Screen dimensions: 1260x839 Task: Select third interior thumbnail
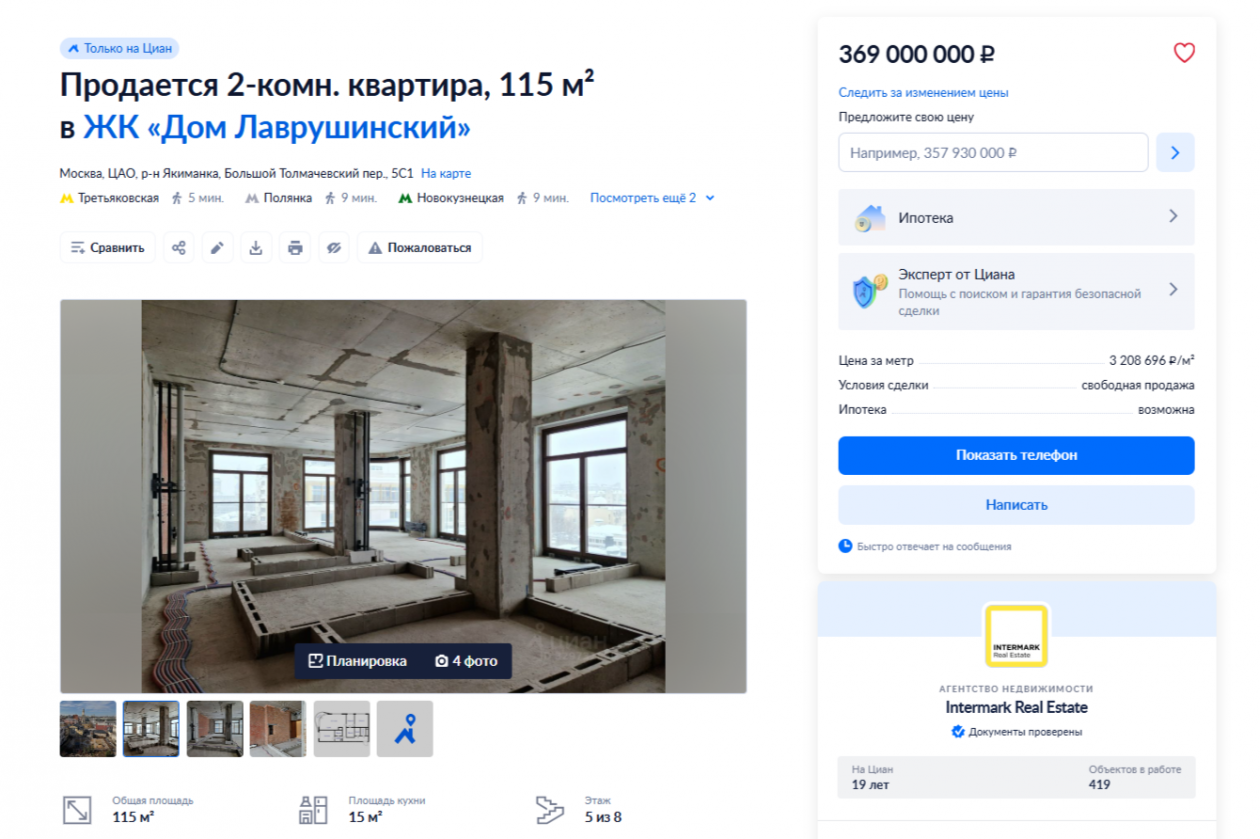click(x=215, y=728)
